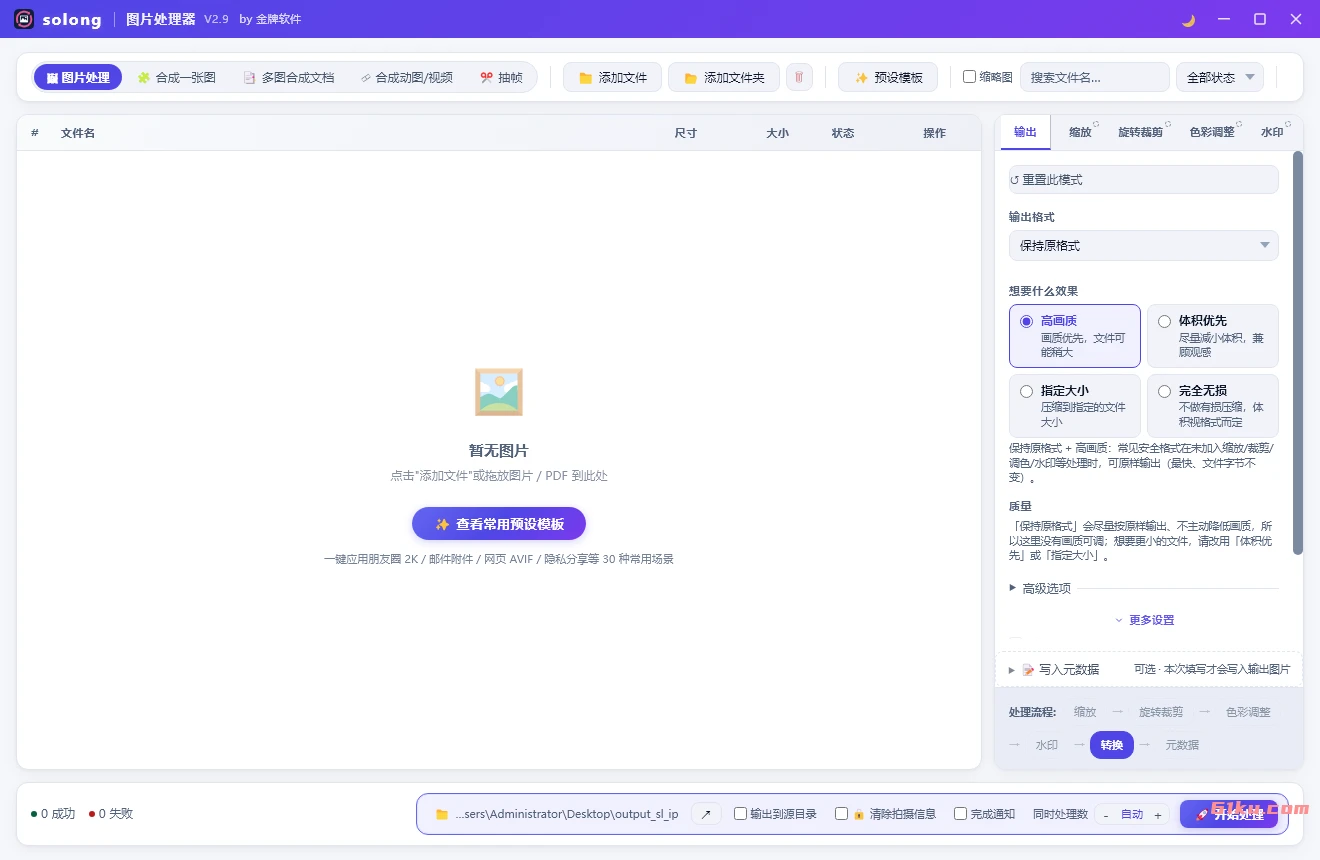Image resolution: width=1320 pixels, height=860 pixels.
Task: Click 重置此模式 reset button
Action: (1144, 179)
